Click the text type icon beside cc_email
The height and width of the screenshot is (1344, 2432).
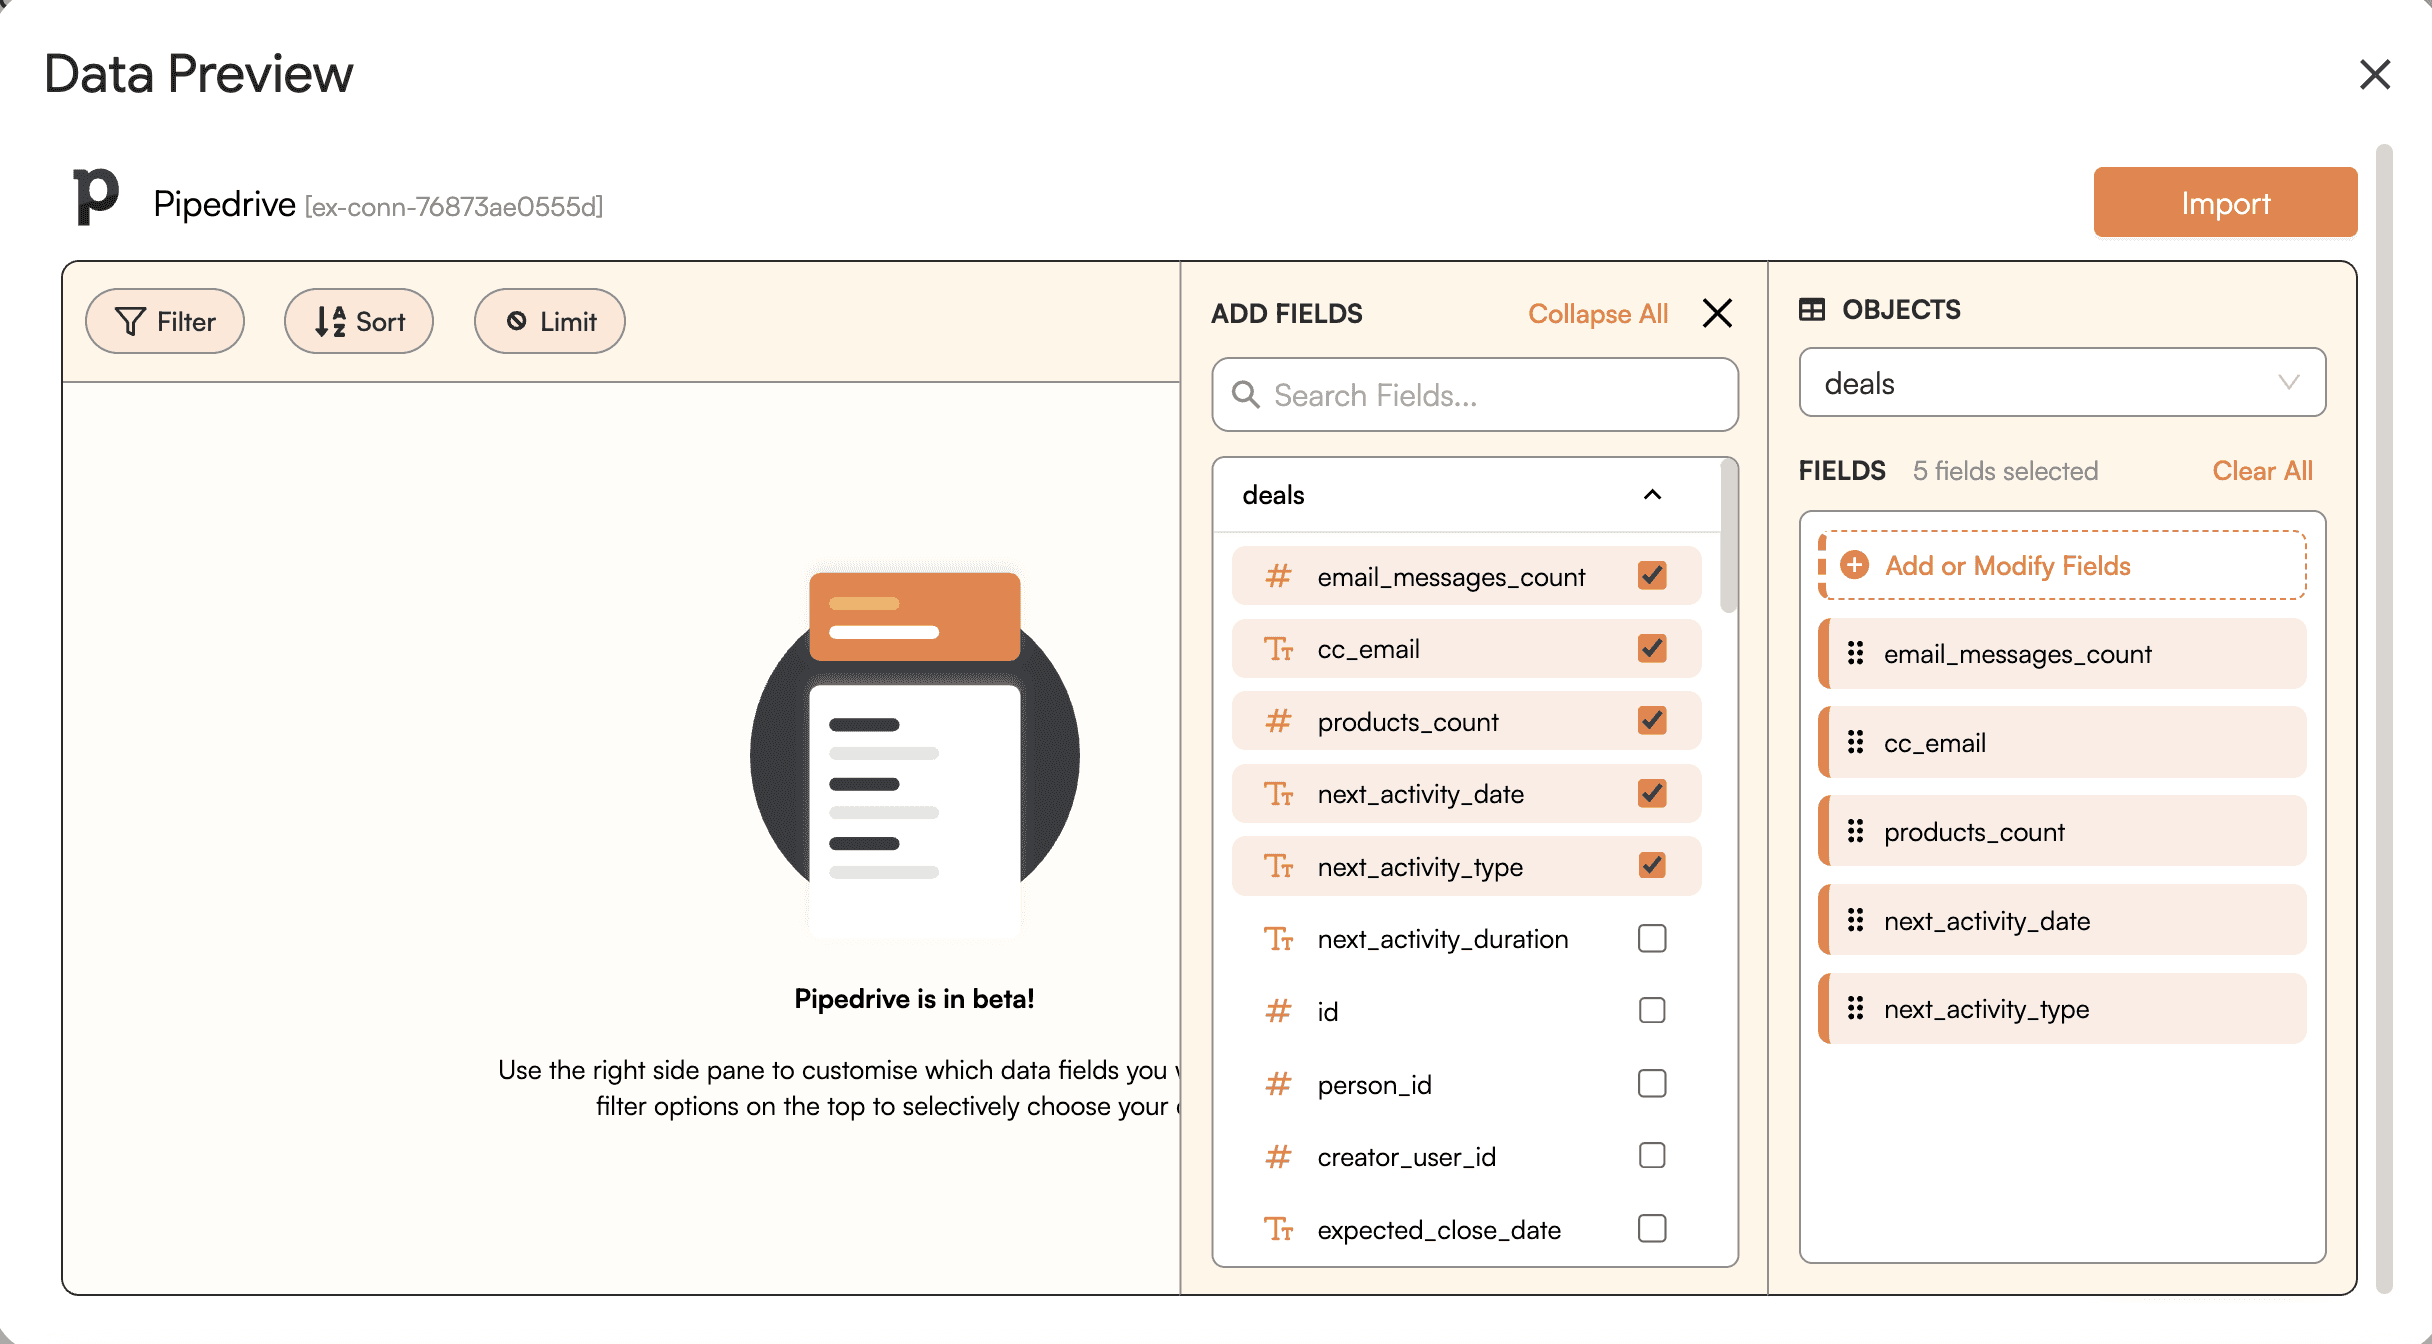[x=1278, y=649]
